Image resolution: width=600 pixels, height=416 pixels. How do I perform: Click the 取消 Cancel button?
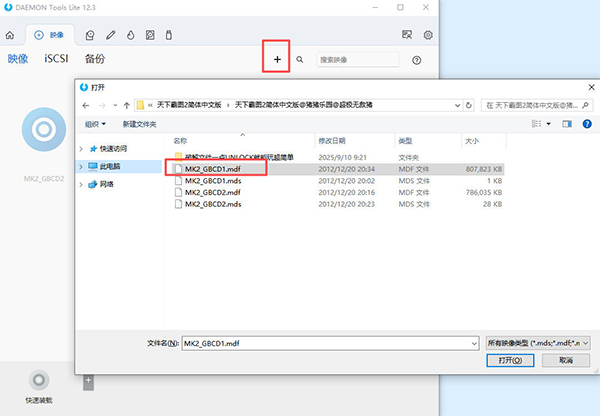[567, 360]
